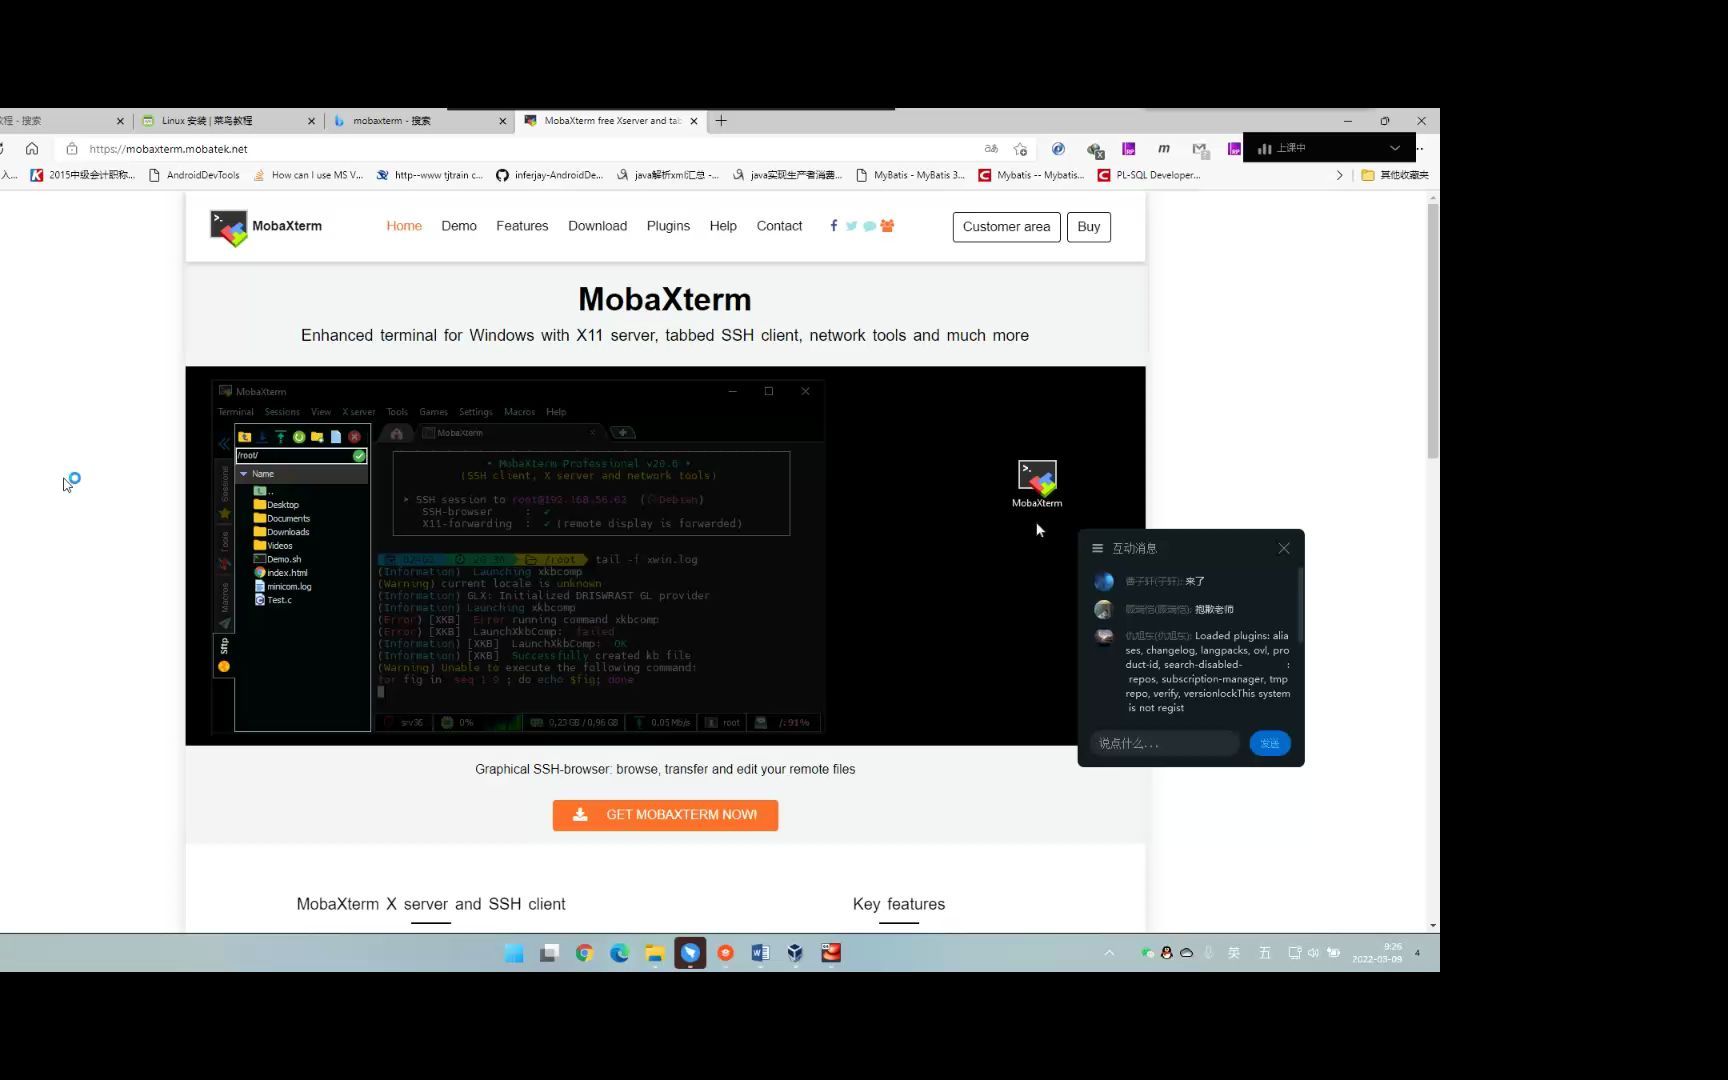Open VirtualBox from the taskbar
Viewport: 1728px width, 1080px height.
795,953
